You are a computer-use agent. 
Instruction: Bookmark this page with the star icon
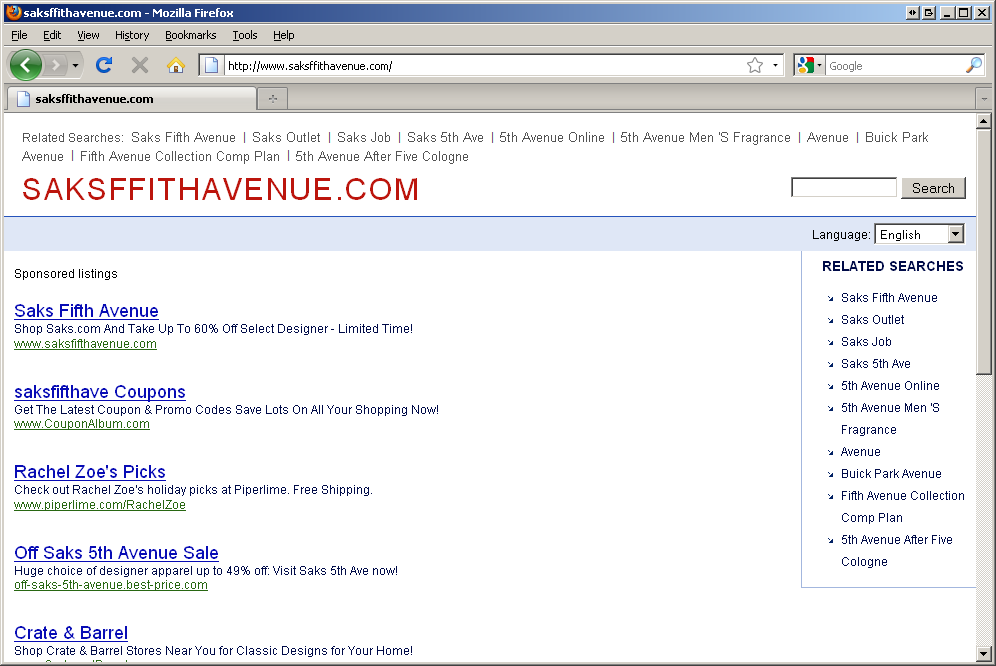pyautogui.click(x=755, y=65)
